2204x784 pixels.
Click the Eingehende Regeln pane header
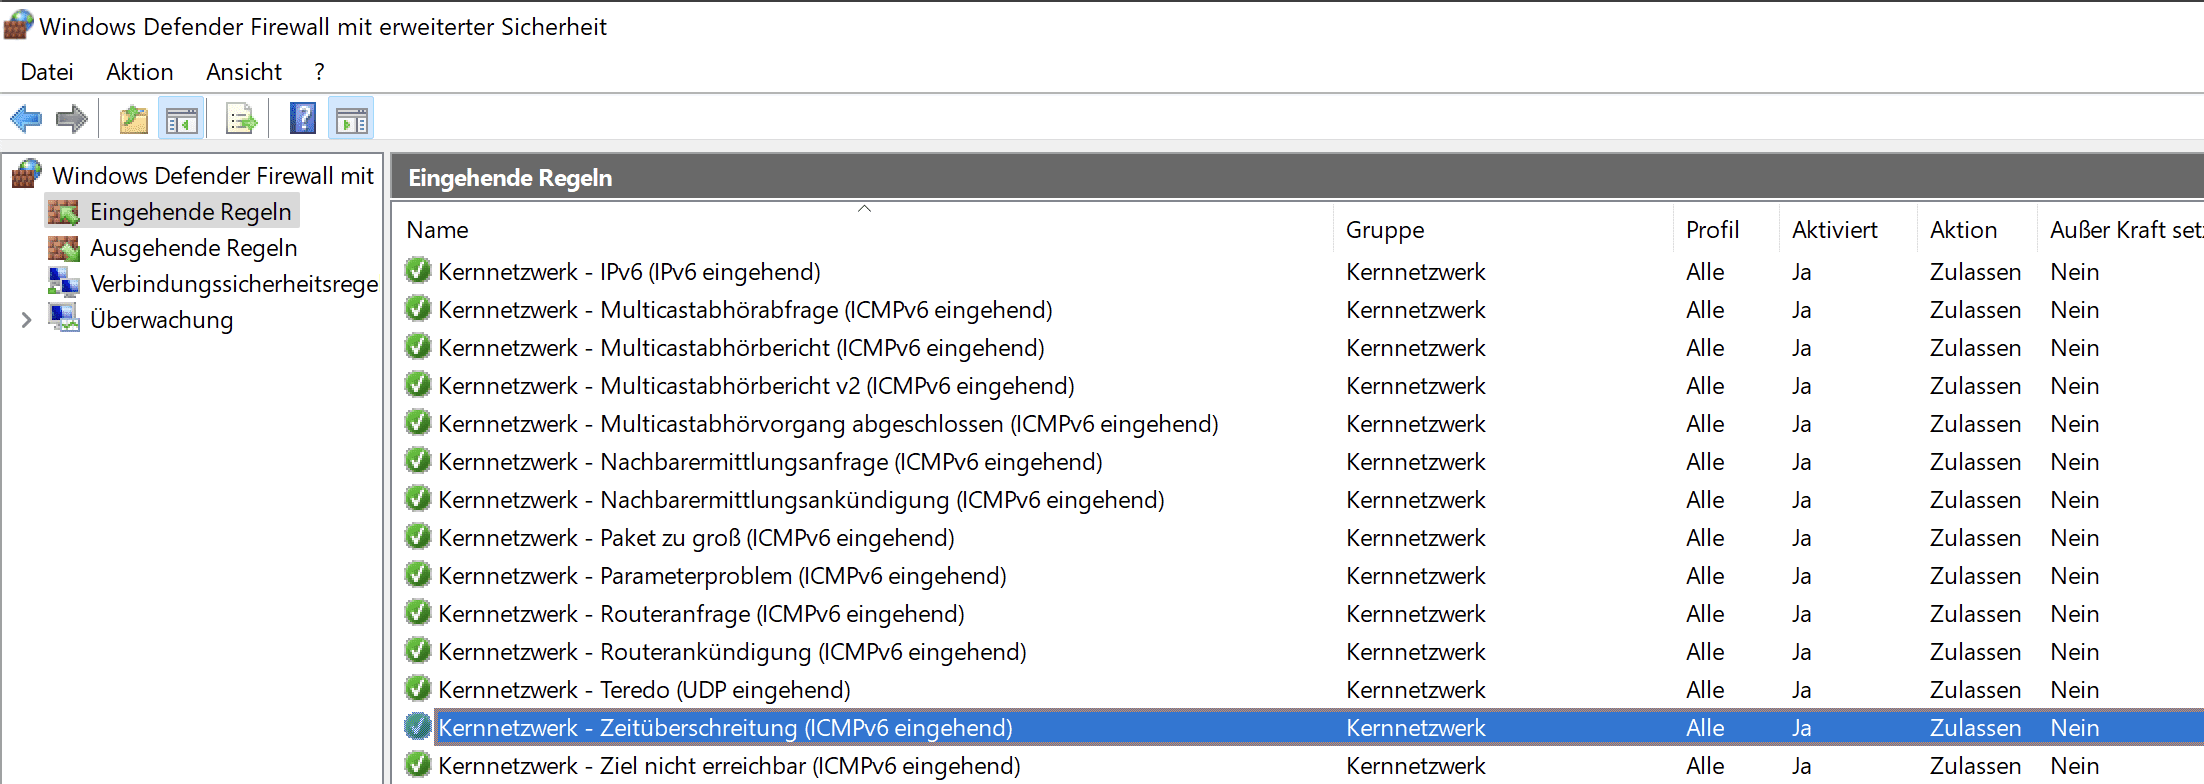pyautogui.click(x=1297, y=177)
